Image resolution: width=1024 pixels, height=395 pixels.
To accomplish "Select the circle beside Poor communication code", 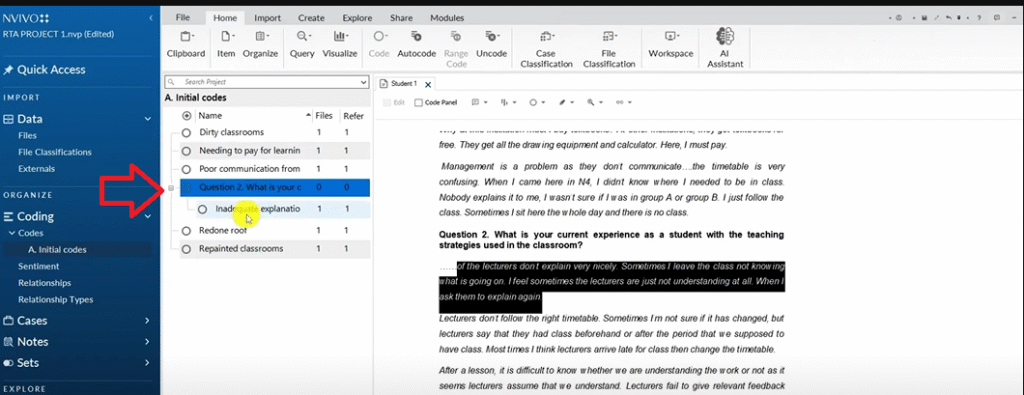I will (x=186, y=169).
